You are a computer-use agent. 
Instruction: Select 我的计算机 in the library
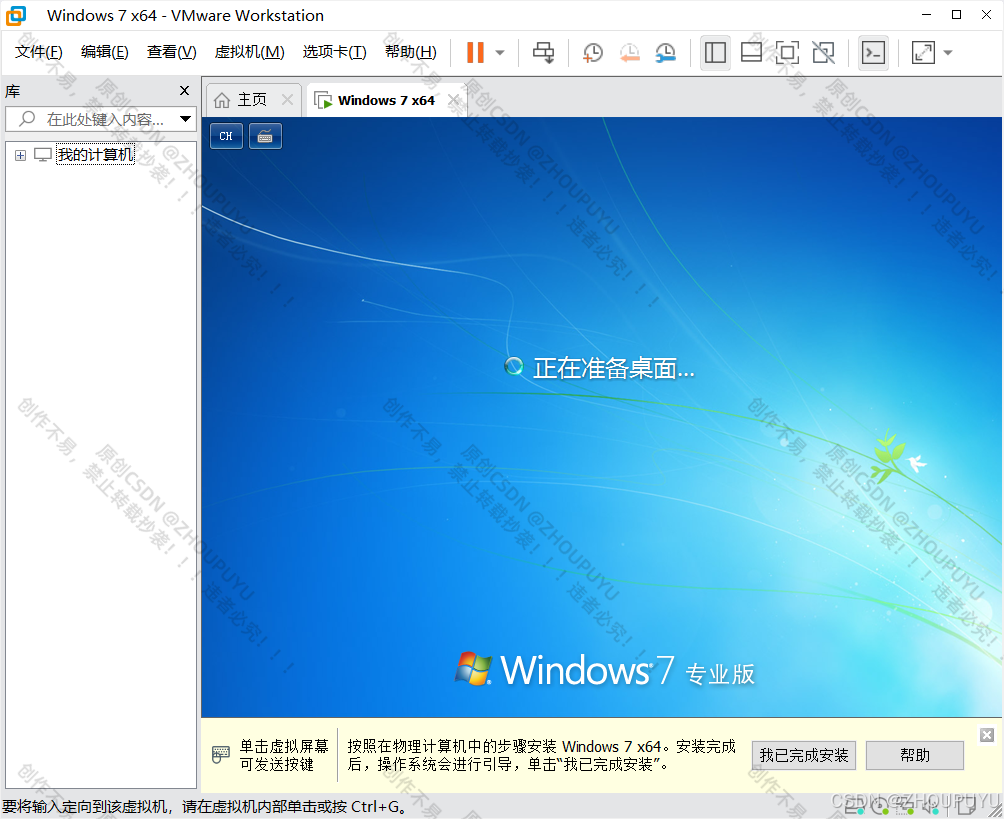95,154
